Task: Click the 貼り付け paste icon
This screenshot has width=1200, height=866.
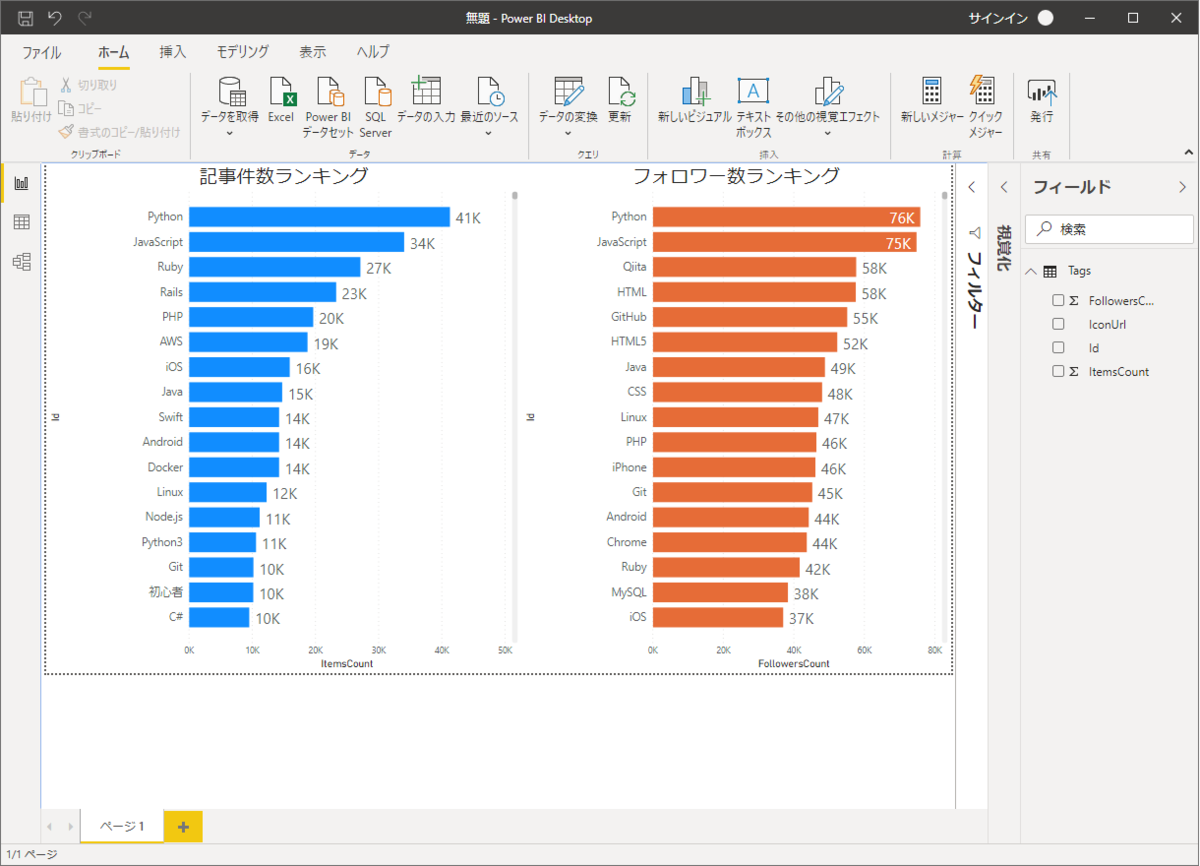Action: (x=32, y=92)
